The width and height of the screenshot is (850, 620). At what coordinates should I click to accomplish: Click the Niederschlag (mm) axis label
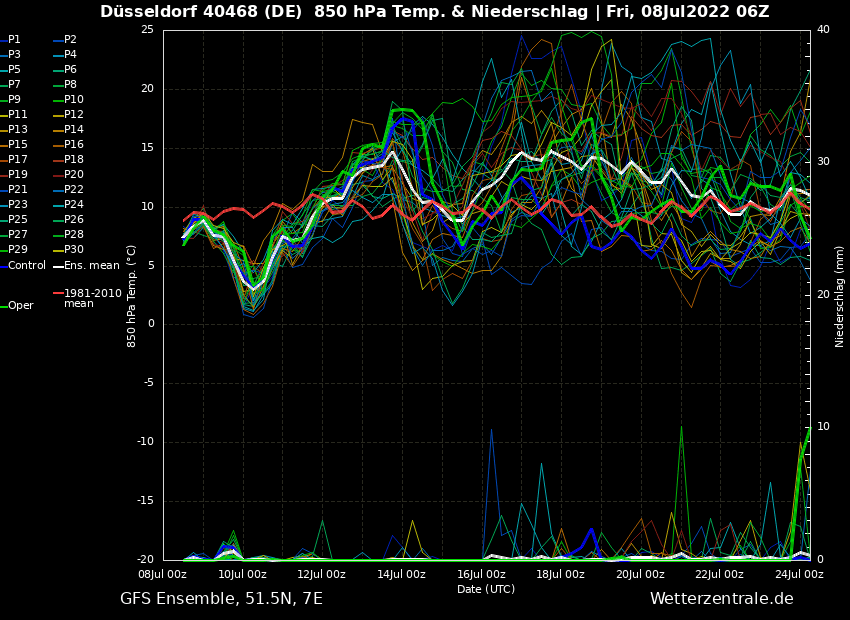[840, 295]
